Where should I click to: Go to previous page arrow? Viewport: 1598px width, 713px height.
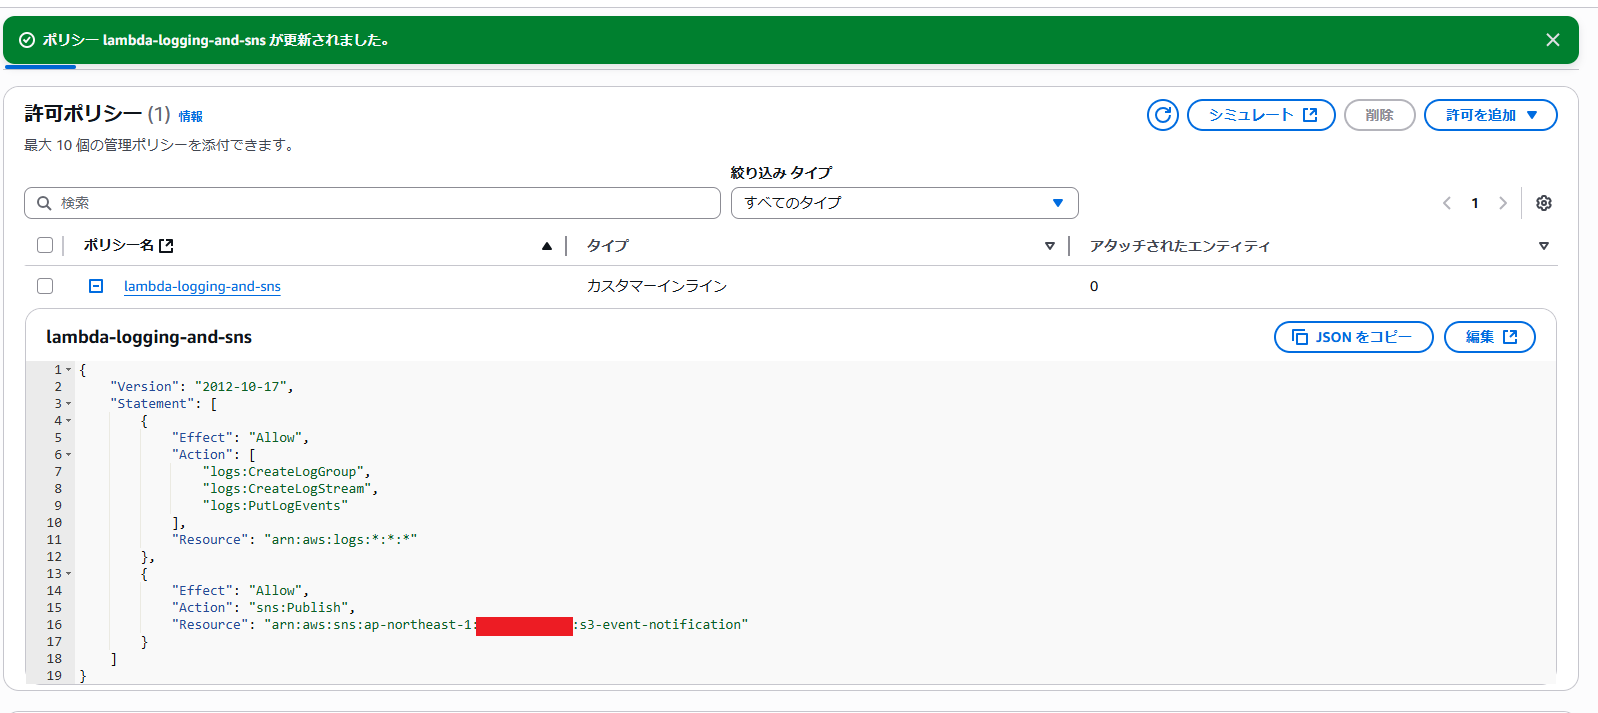pyautogui.click(x=1446, y=203)
